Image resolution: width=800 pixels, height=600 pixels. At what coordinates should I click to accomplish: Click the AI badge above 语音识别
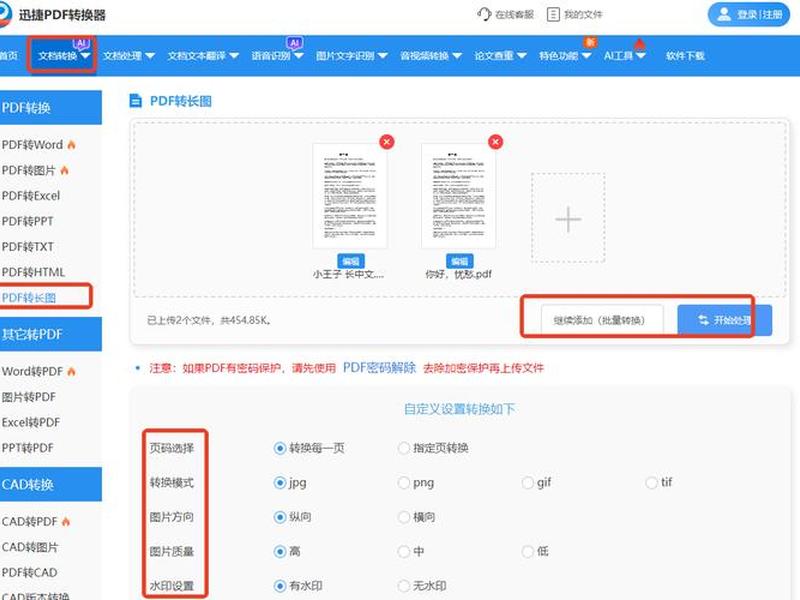coord(294,43)
